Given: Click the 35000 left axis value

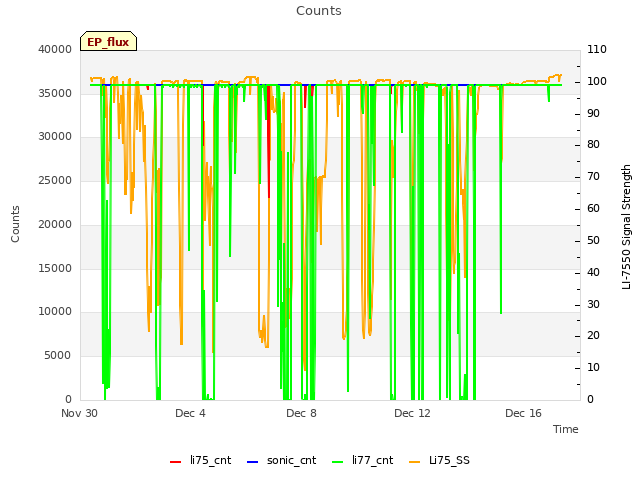Looking at the screenshot, I should point(55,93).
